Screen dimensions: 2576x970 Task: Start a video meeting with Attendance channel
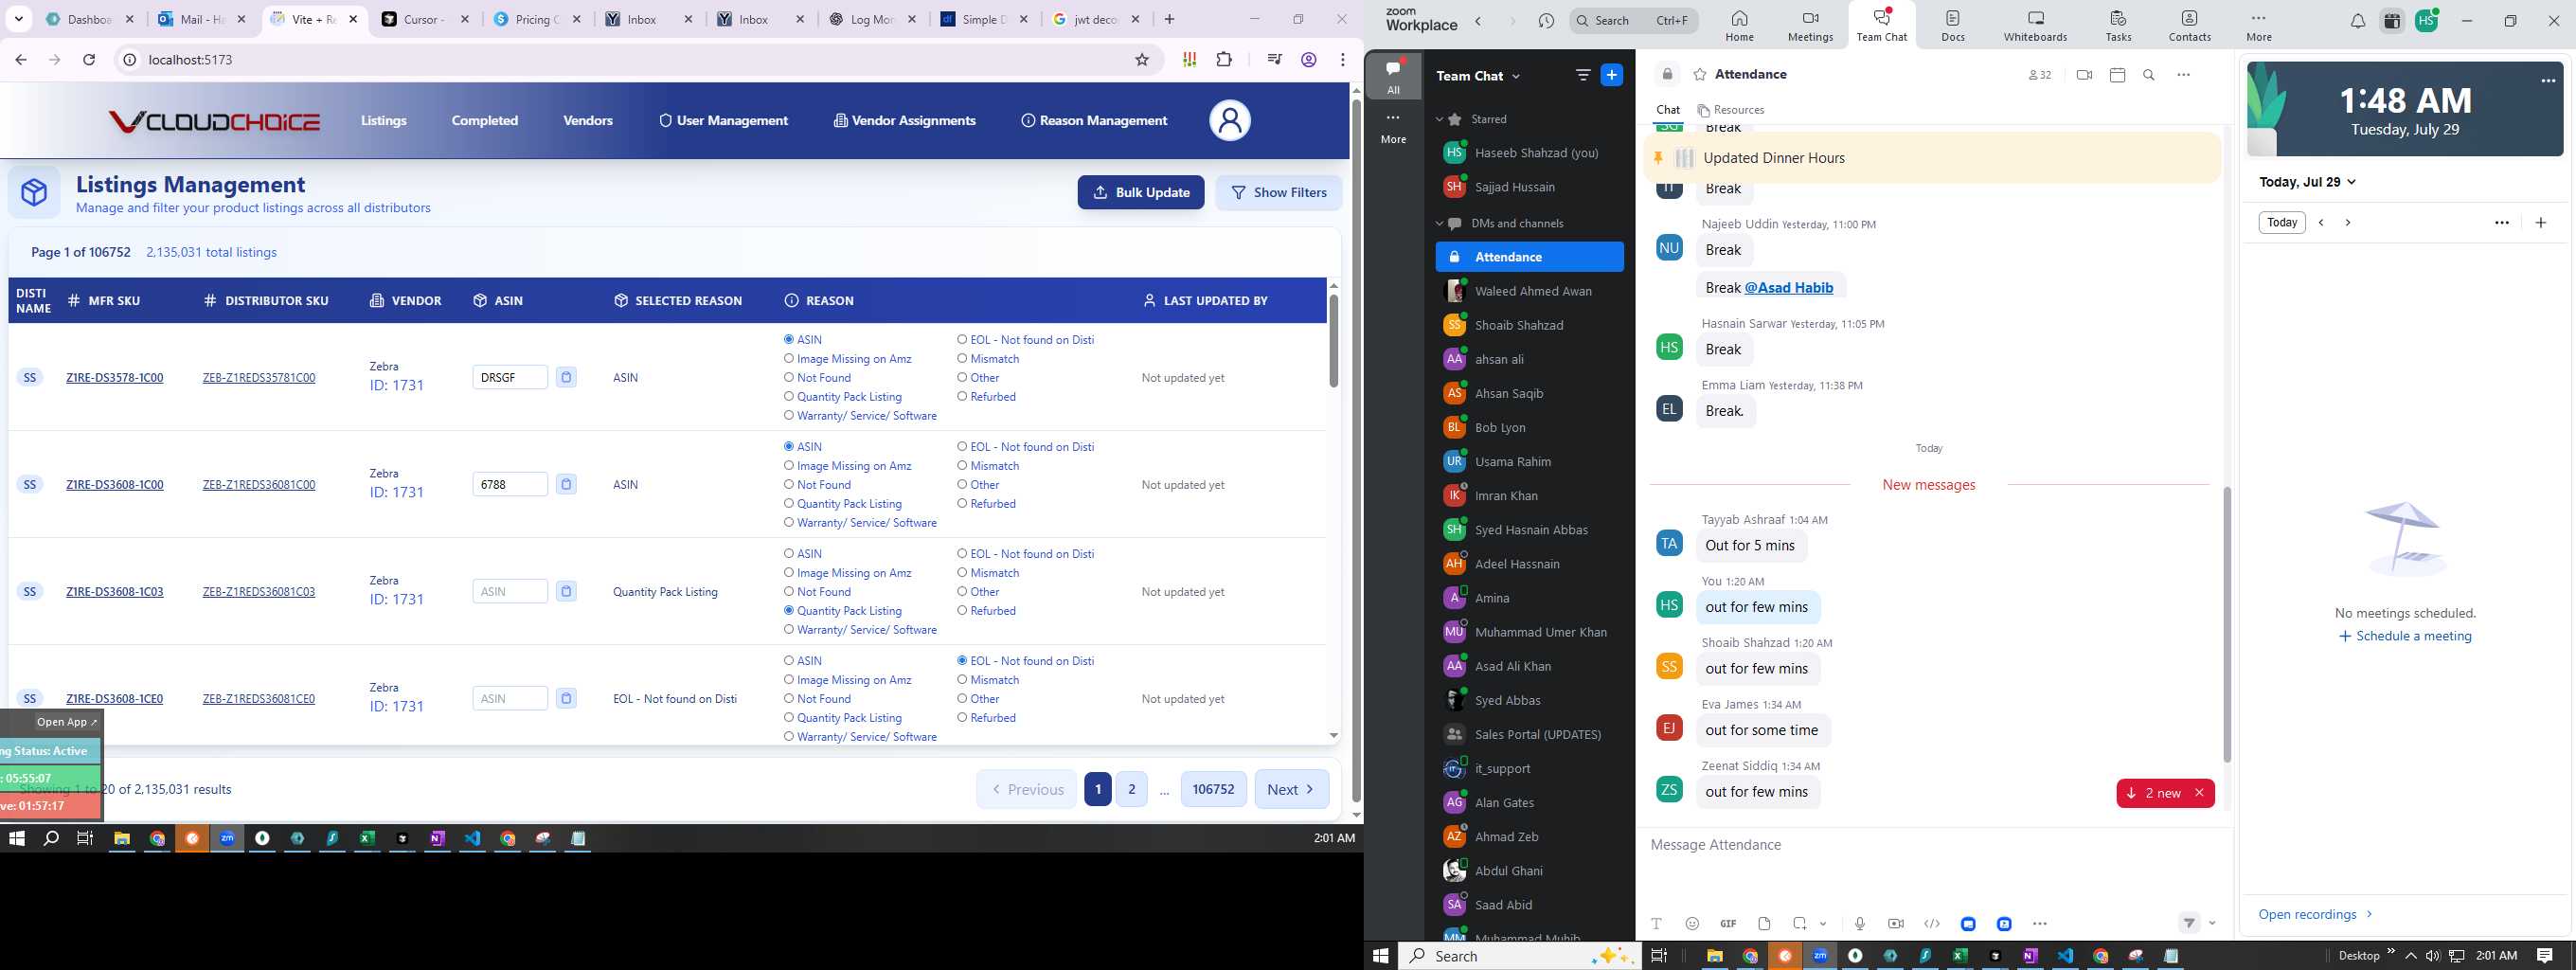2084,75
